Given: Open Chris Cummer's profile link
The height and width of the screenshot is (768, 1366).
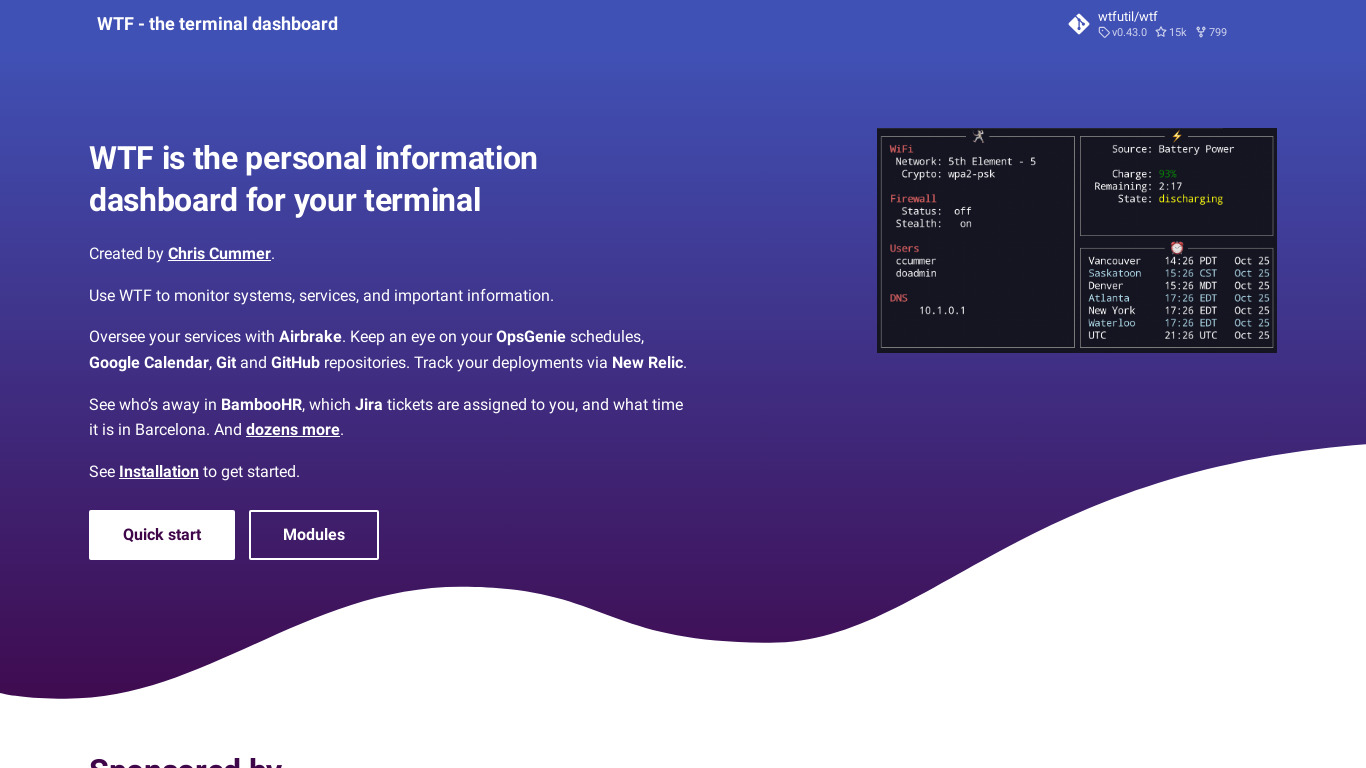Looking at the screenshot, I should coord(219,254).
